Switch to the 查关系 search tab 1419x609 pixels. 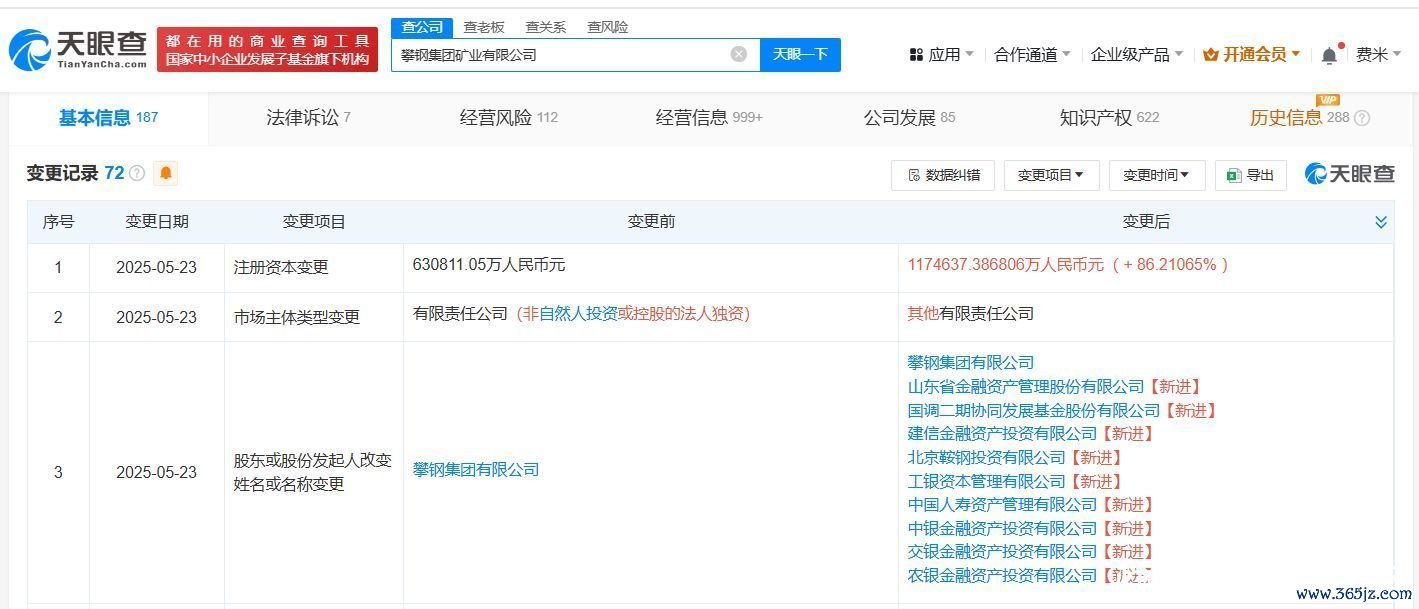[x=546, y=27]
